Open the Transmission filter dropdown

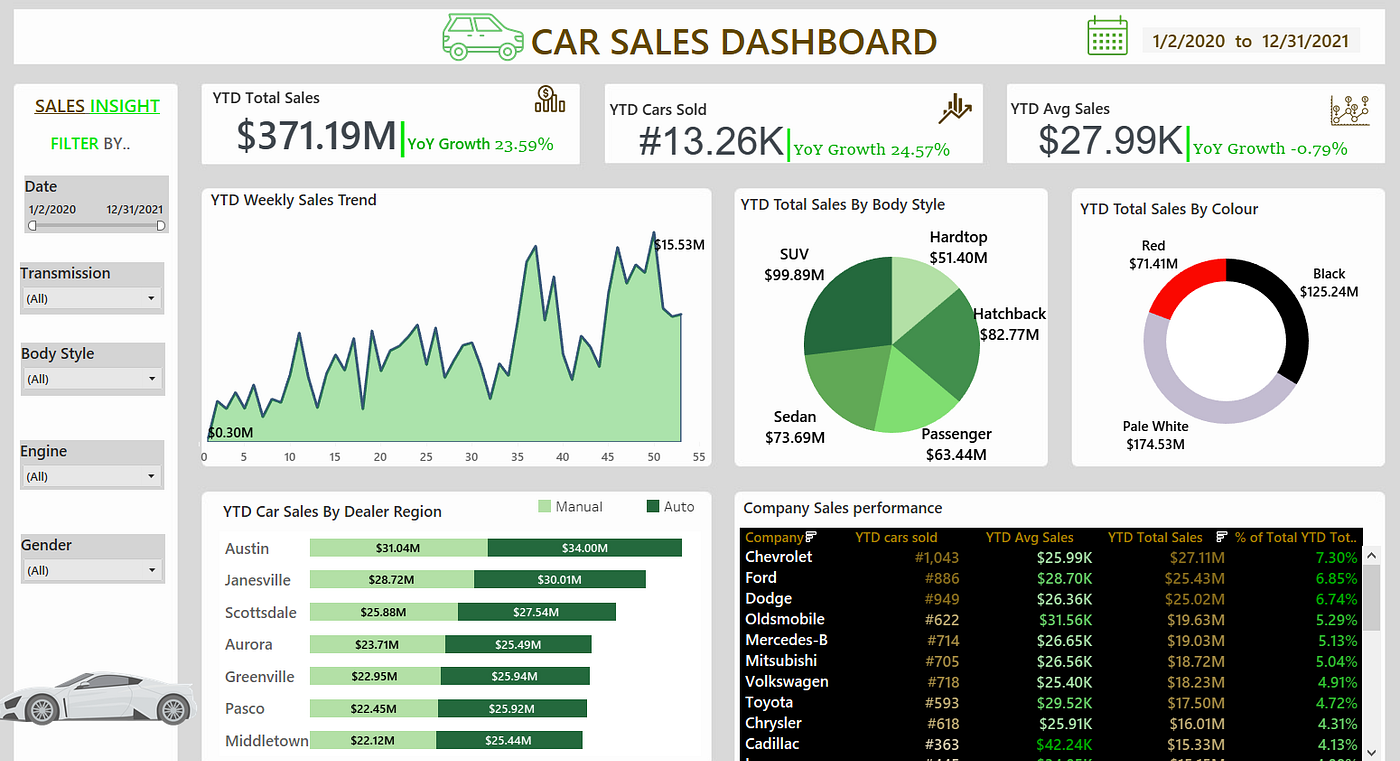click(92, 298)
